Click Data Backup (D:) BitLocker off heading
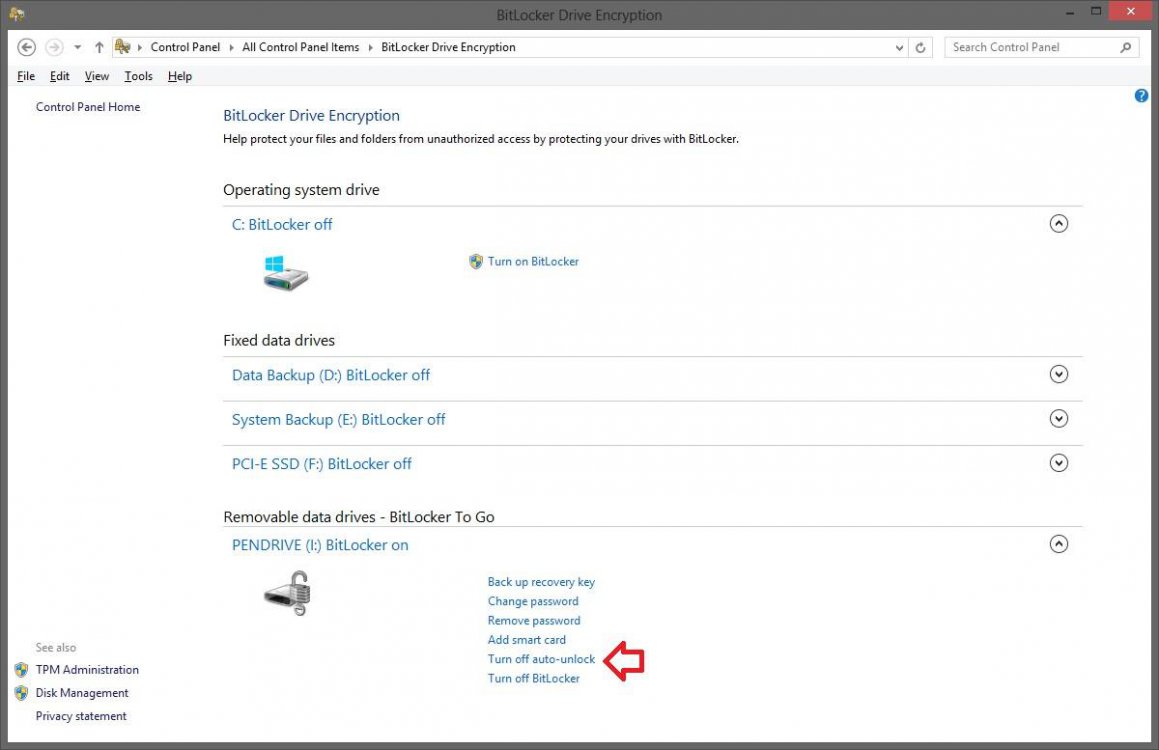Screen dimensions: 1159x750 point(330,375)
